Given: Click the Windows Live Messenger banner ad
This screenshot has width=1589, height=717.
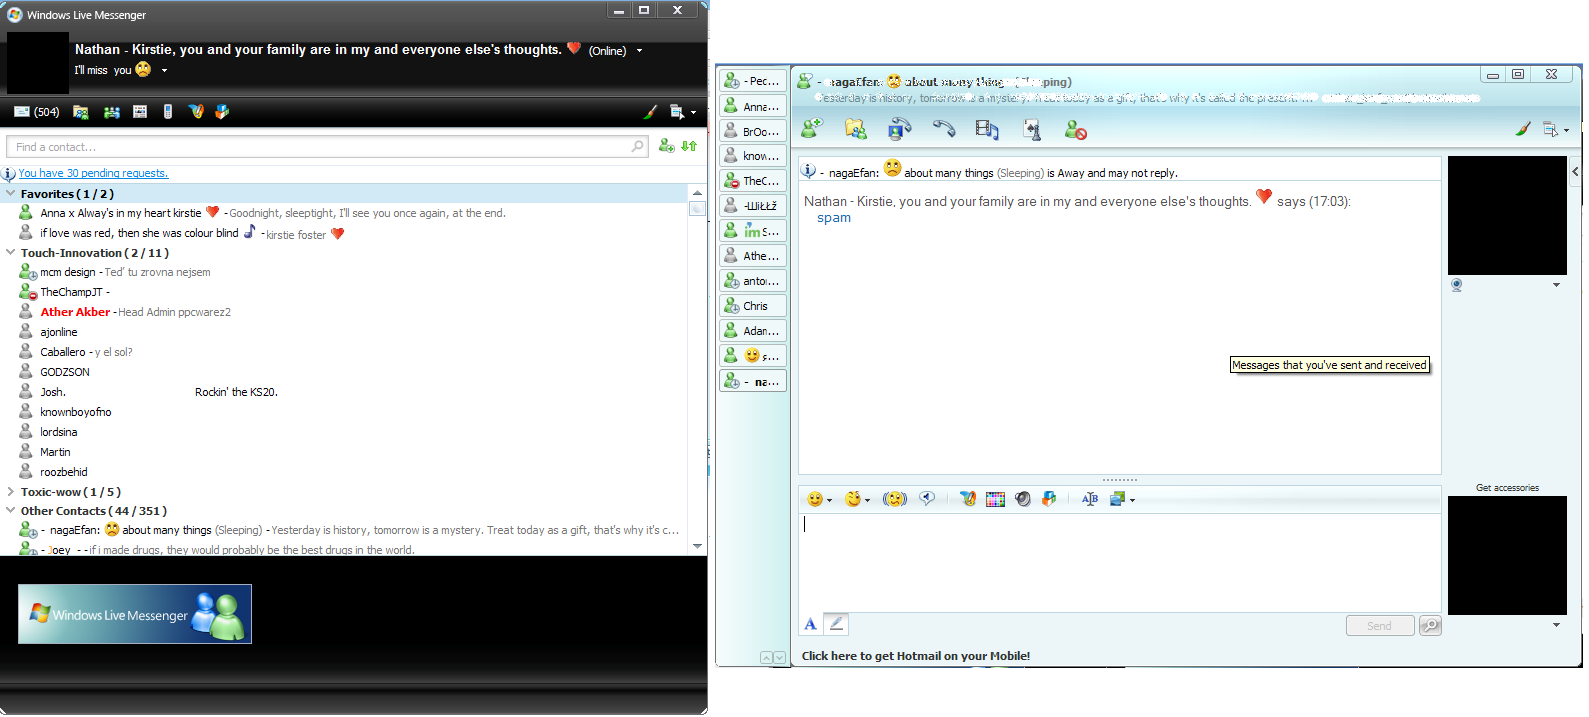Looking at the screenshot, I should click(x=135, y=614).
